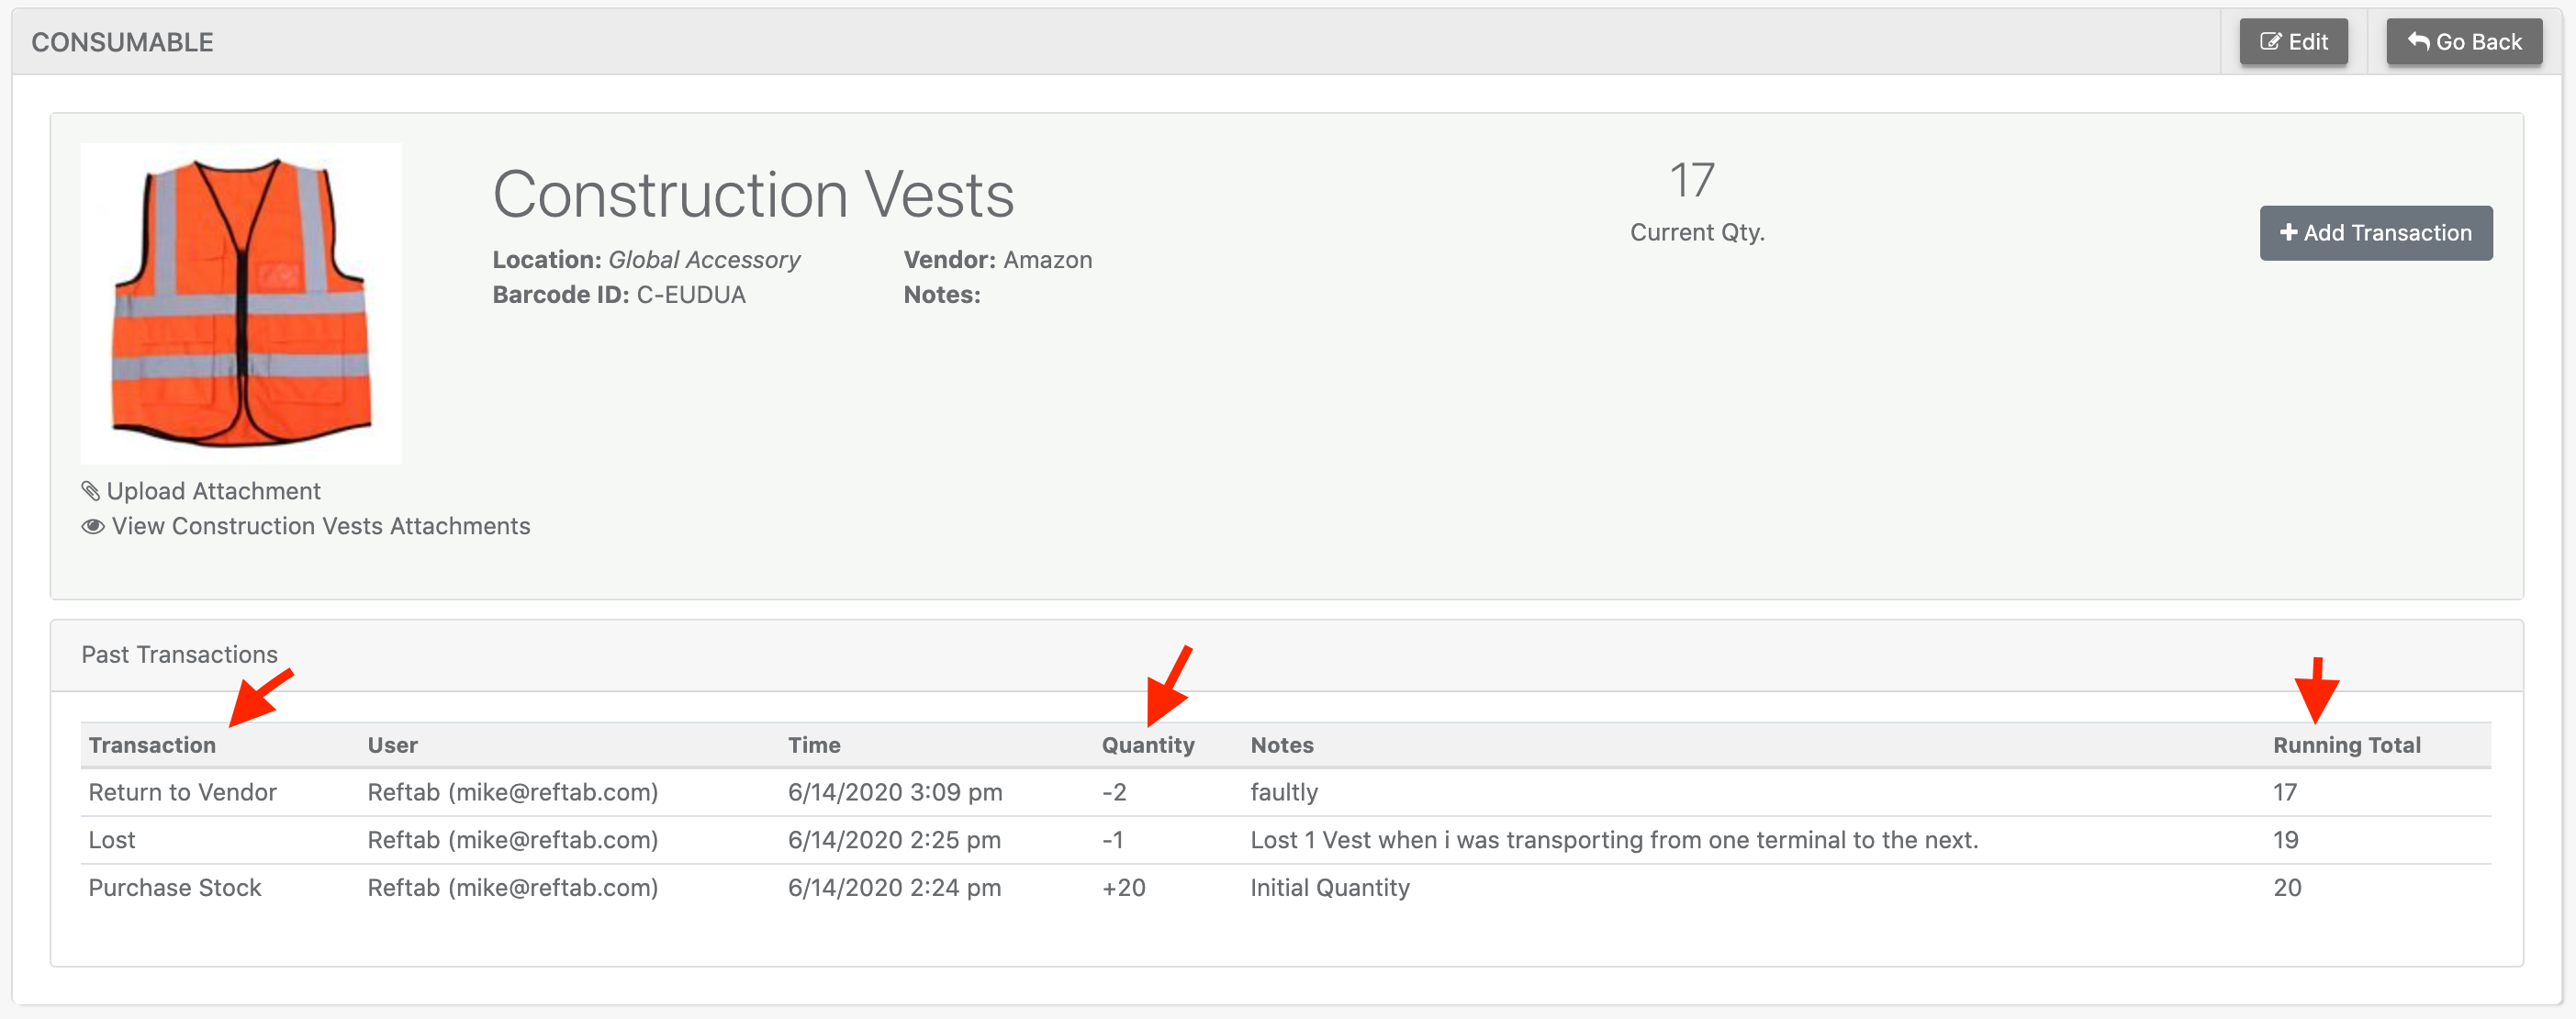Click the Quantity column header
The height and width of the screenshot is (1019, 2576).
1148,745
